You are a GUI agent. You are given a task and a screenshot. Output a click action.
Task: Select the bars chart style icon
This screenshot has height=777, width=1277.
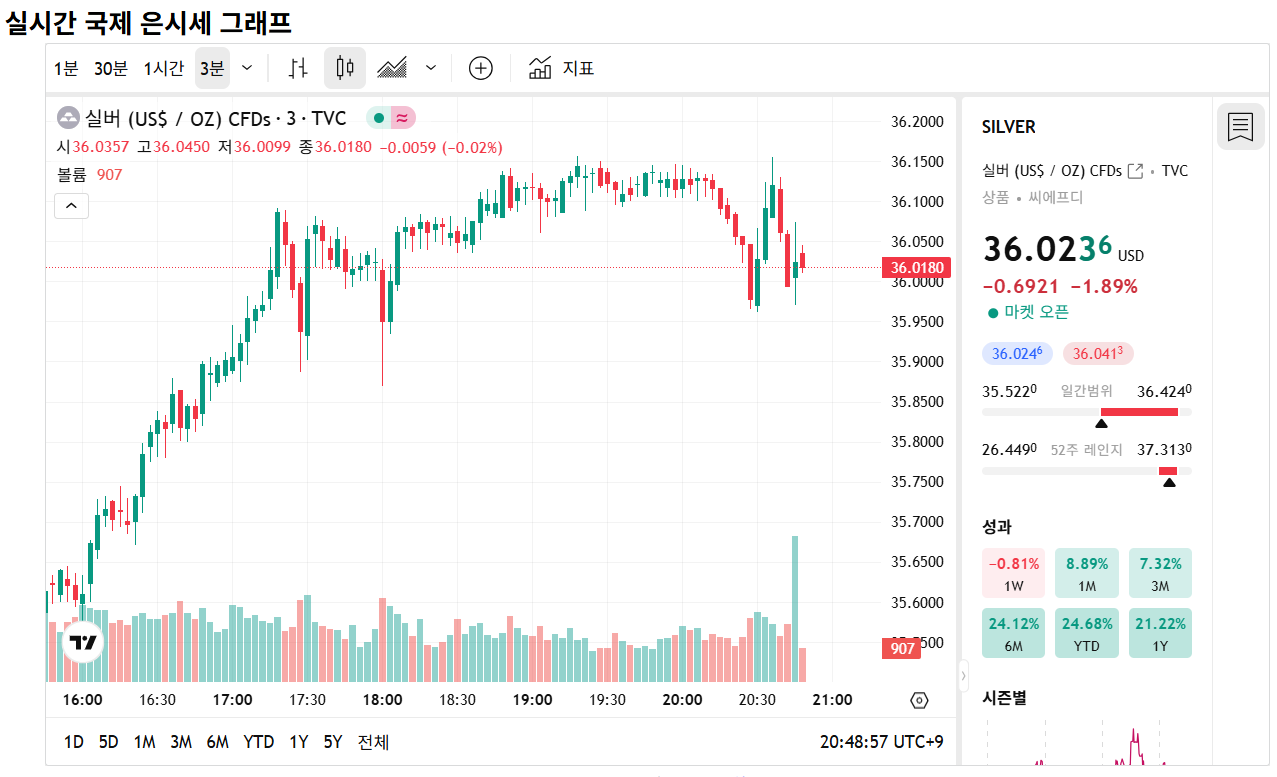click(298, 68)
